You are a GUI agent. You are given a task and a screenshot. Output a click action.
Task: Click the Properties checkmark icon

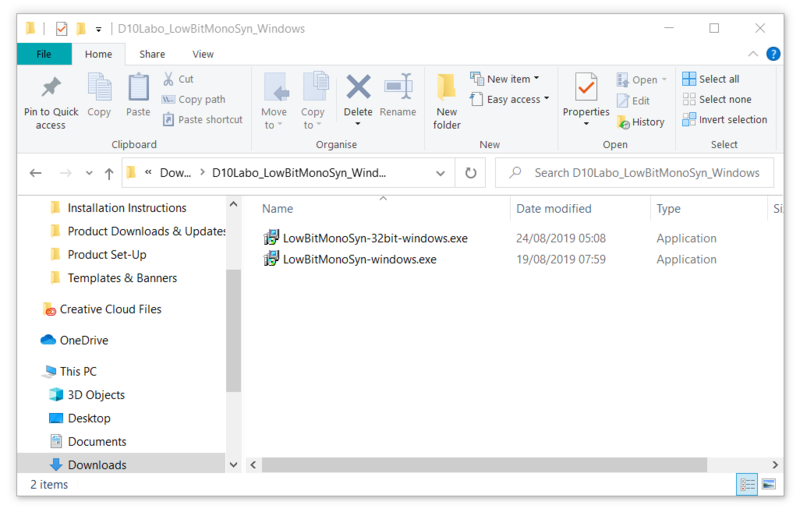coord(586,87)
